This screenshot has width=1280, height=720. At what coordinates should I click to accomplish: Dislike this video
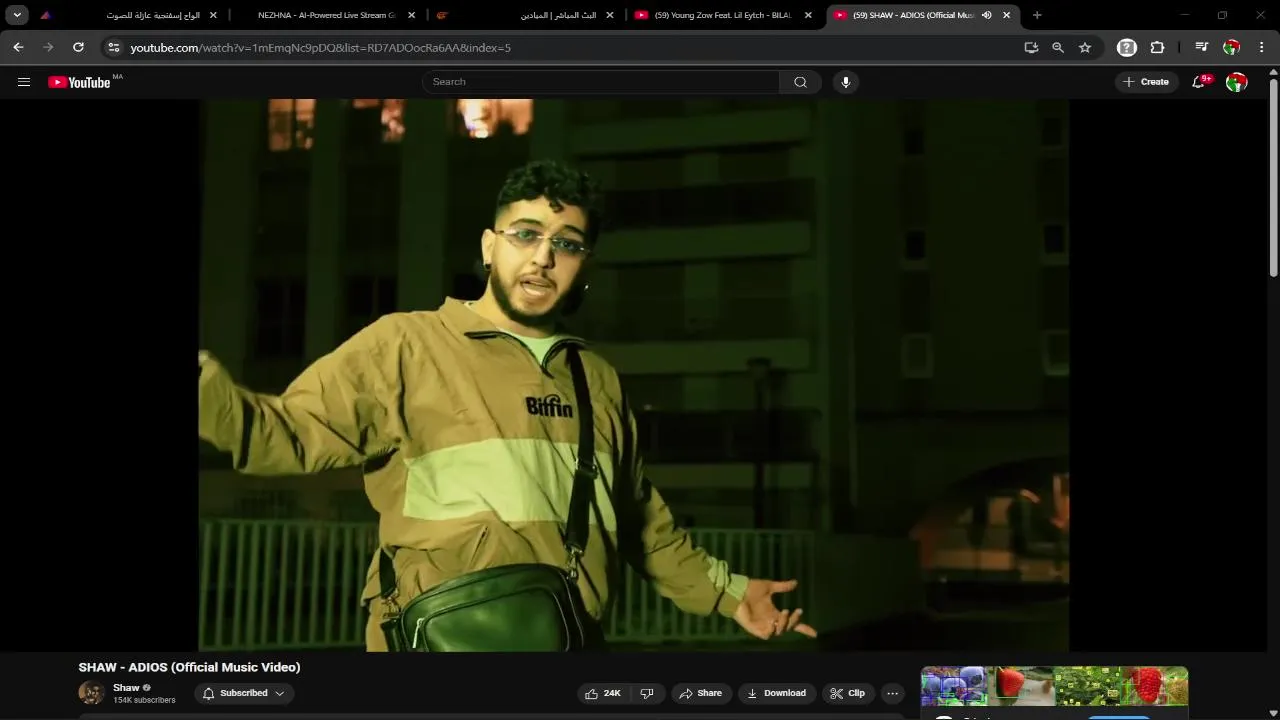pos(647,693)
